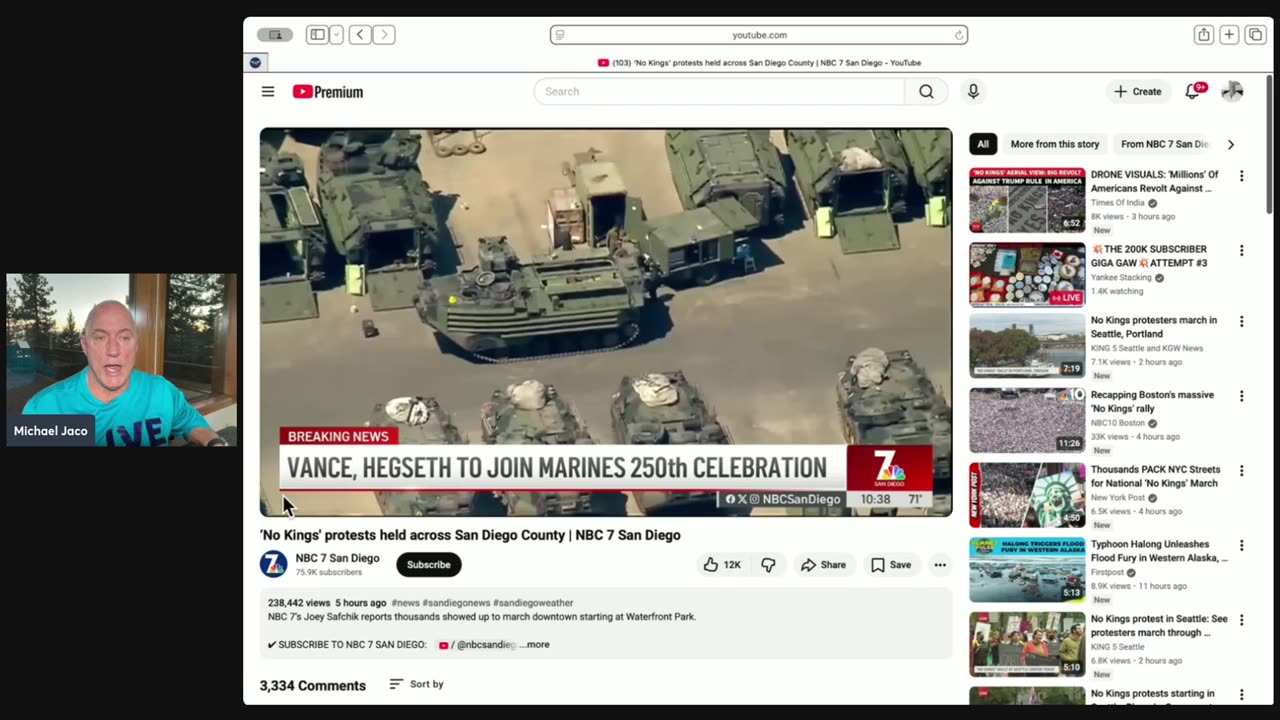Save the video to a playlist
Image resolution: width=1280 pixels, height=720 pixels.
coord(891,565)
